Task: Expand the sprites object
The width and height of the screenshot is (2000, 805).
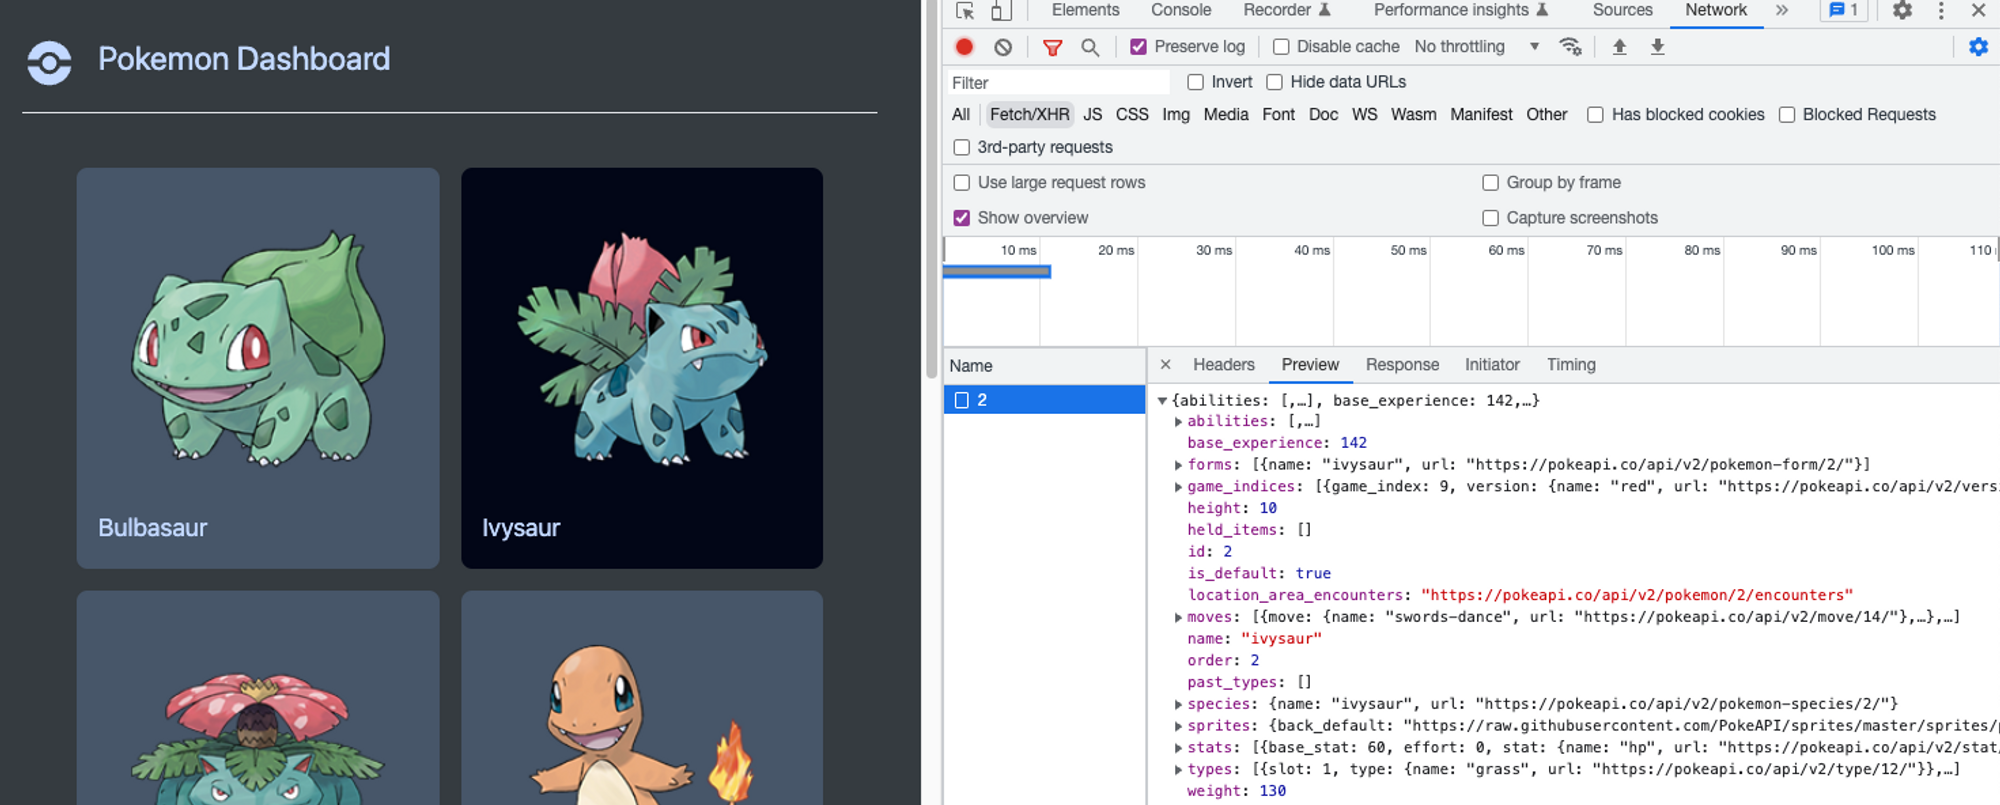Action: (x=1178, y=727)
